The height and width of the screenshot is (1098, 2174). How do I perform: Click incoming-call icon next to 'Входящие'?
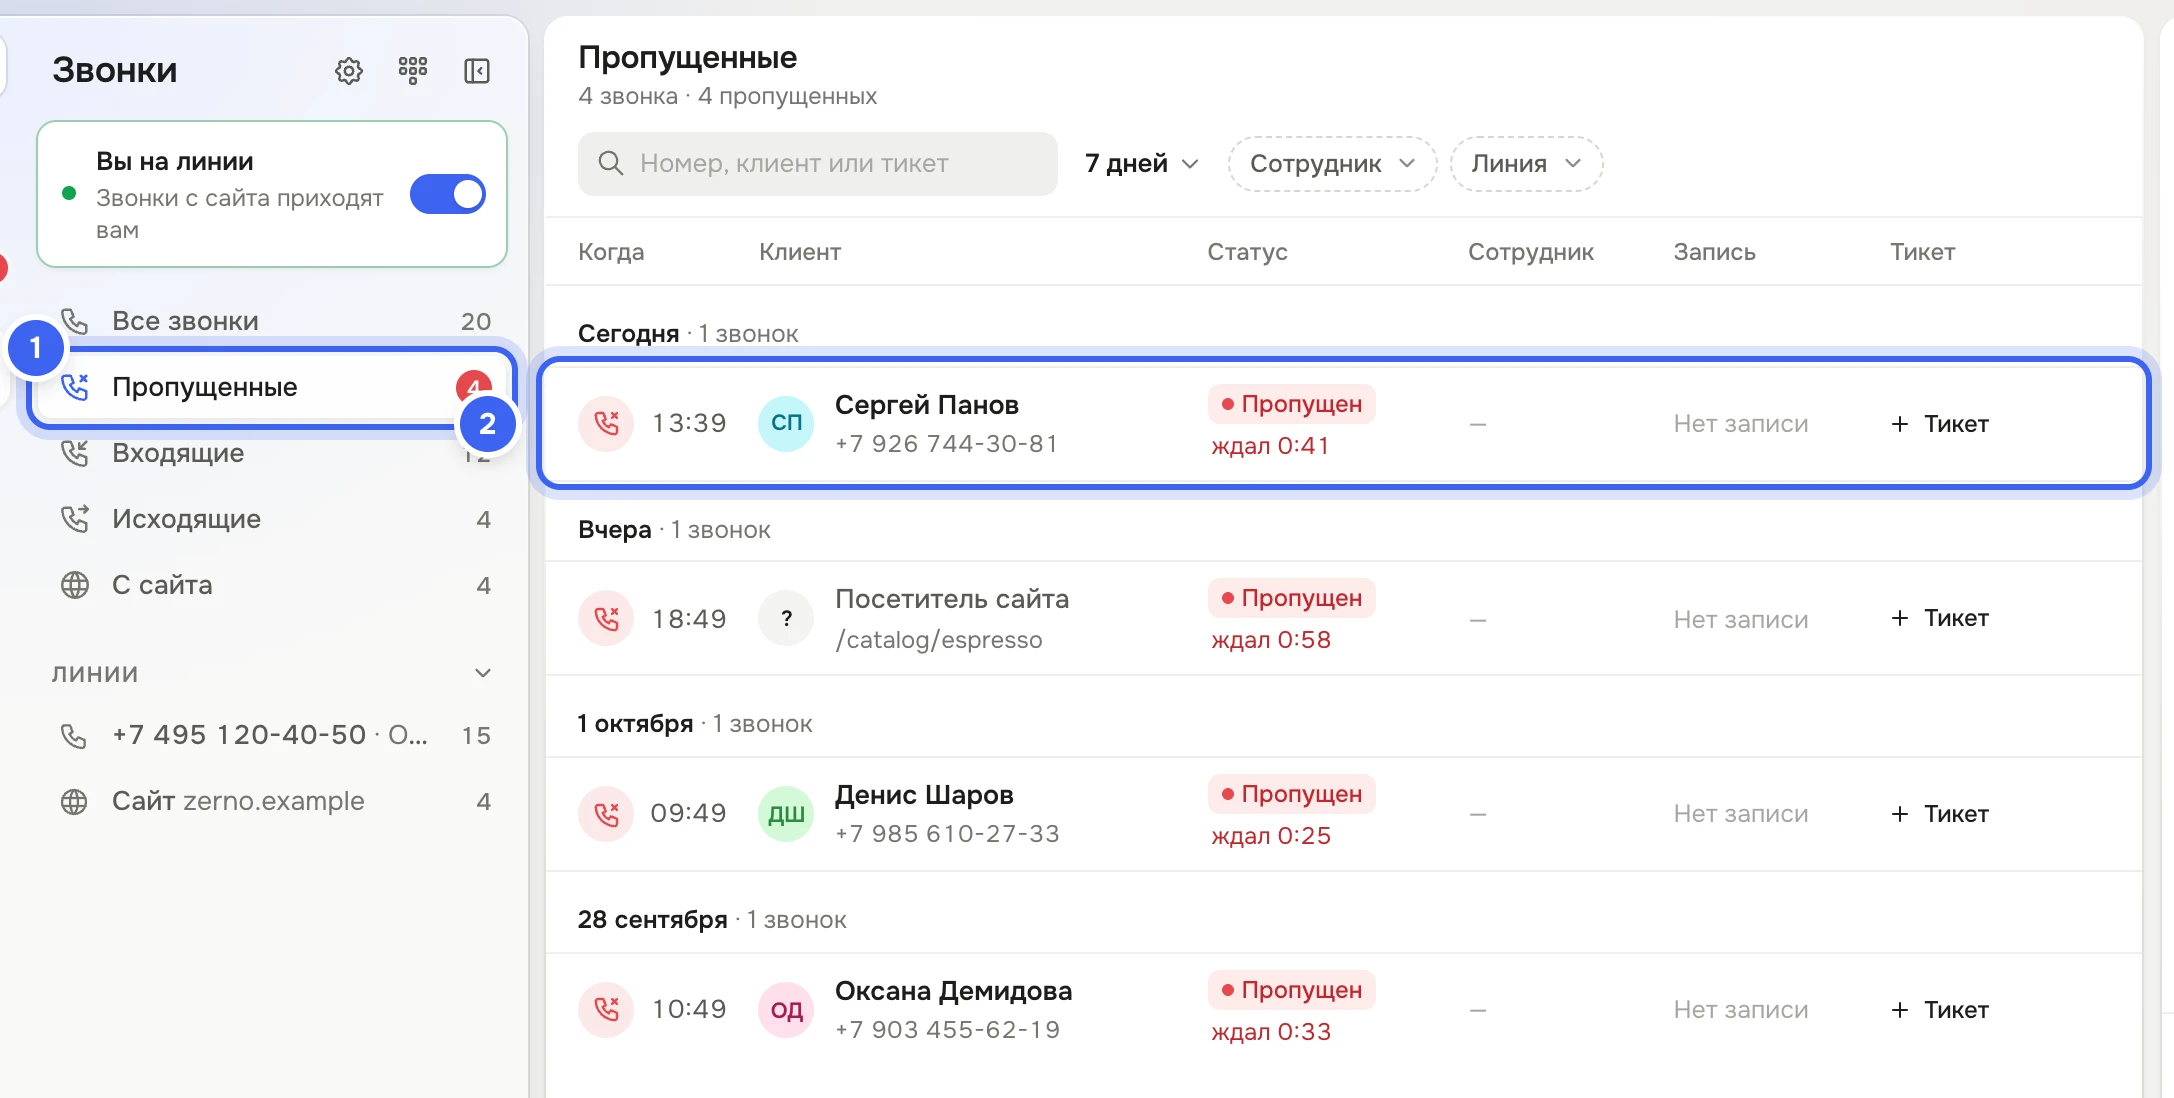coord(75,453)
